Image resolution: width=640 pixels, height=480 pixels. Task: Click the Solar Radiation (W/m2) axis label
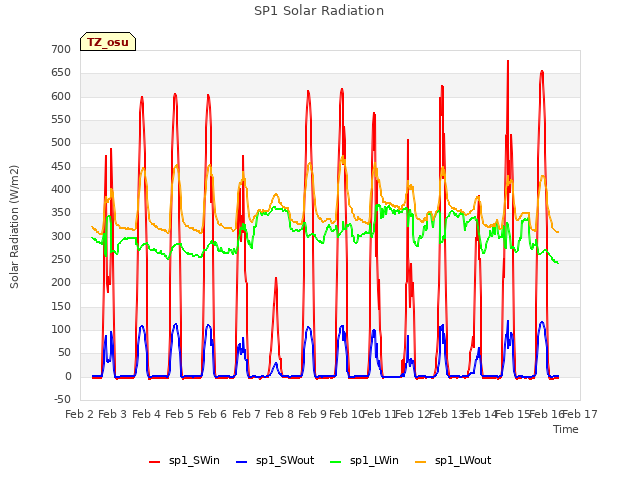pos(14,227)
